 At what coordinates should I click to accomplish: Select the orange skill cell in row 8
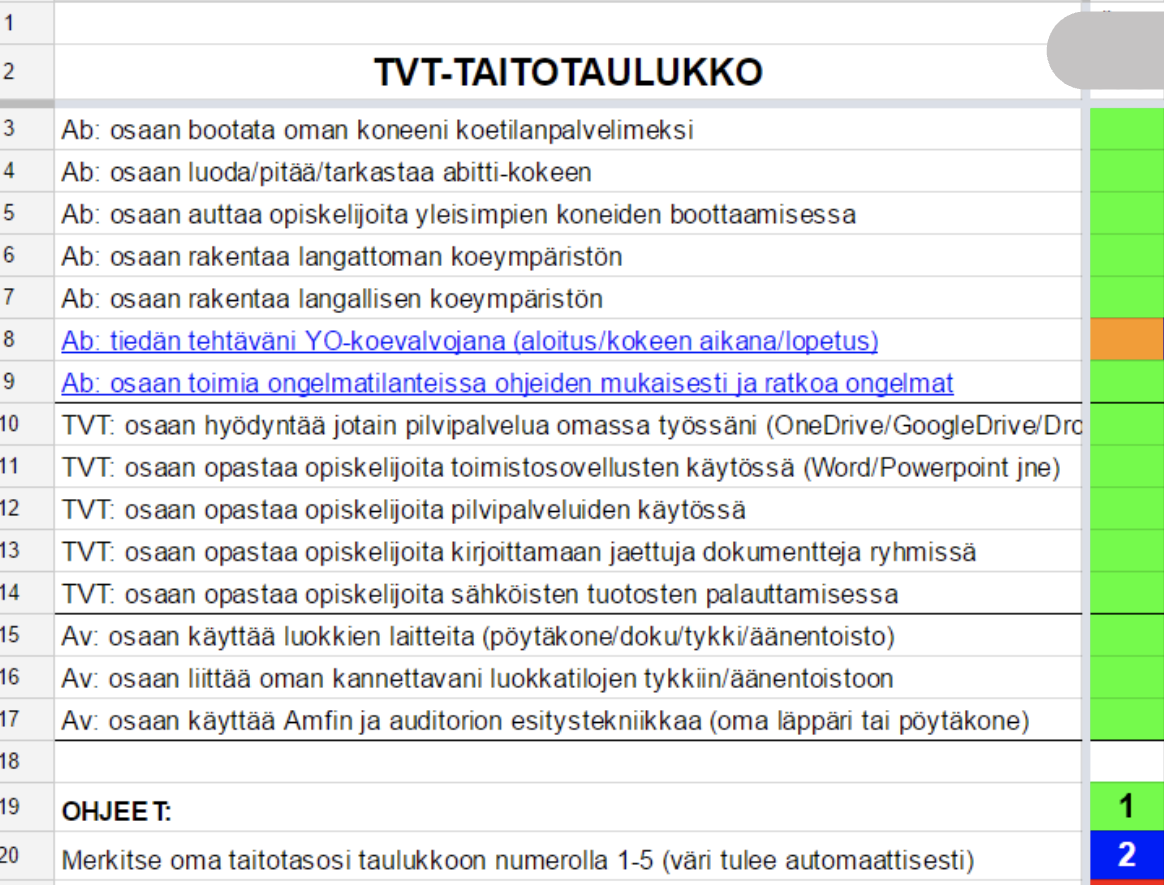pos(1127,341)
